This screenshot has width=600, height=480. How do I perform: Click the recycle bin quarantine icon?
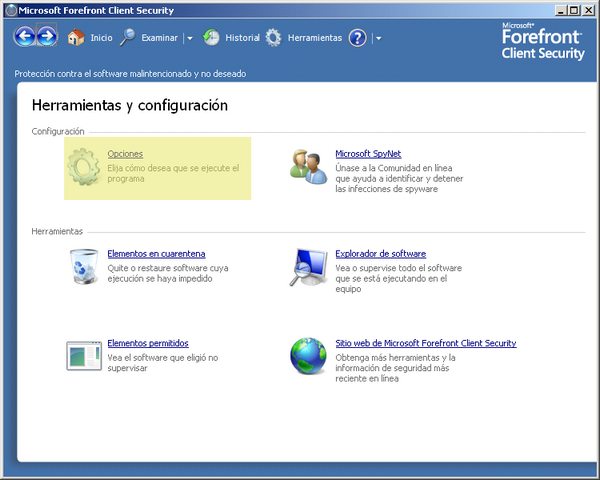click(84, 266)
